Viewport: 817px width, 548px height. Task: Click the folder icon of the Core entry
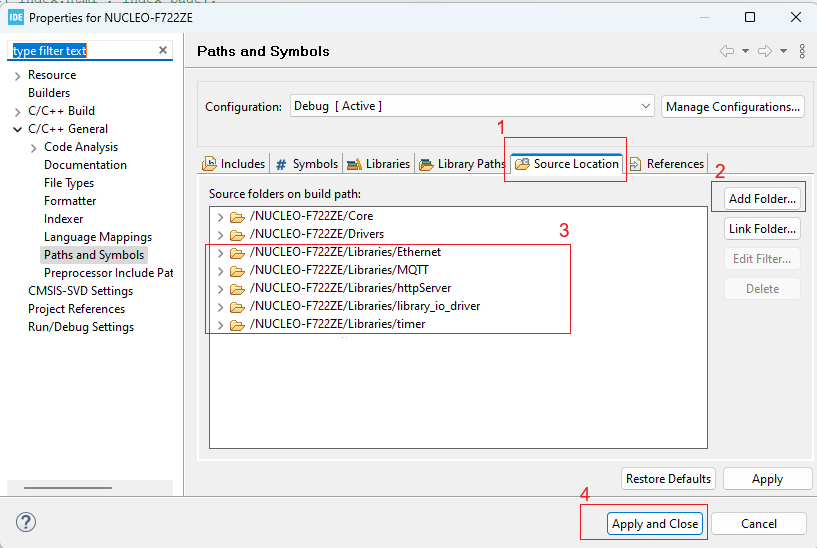point(237,217)
